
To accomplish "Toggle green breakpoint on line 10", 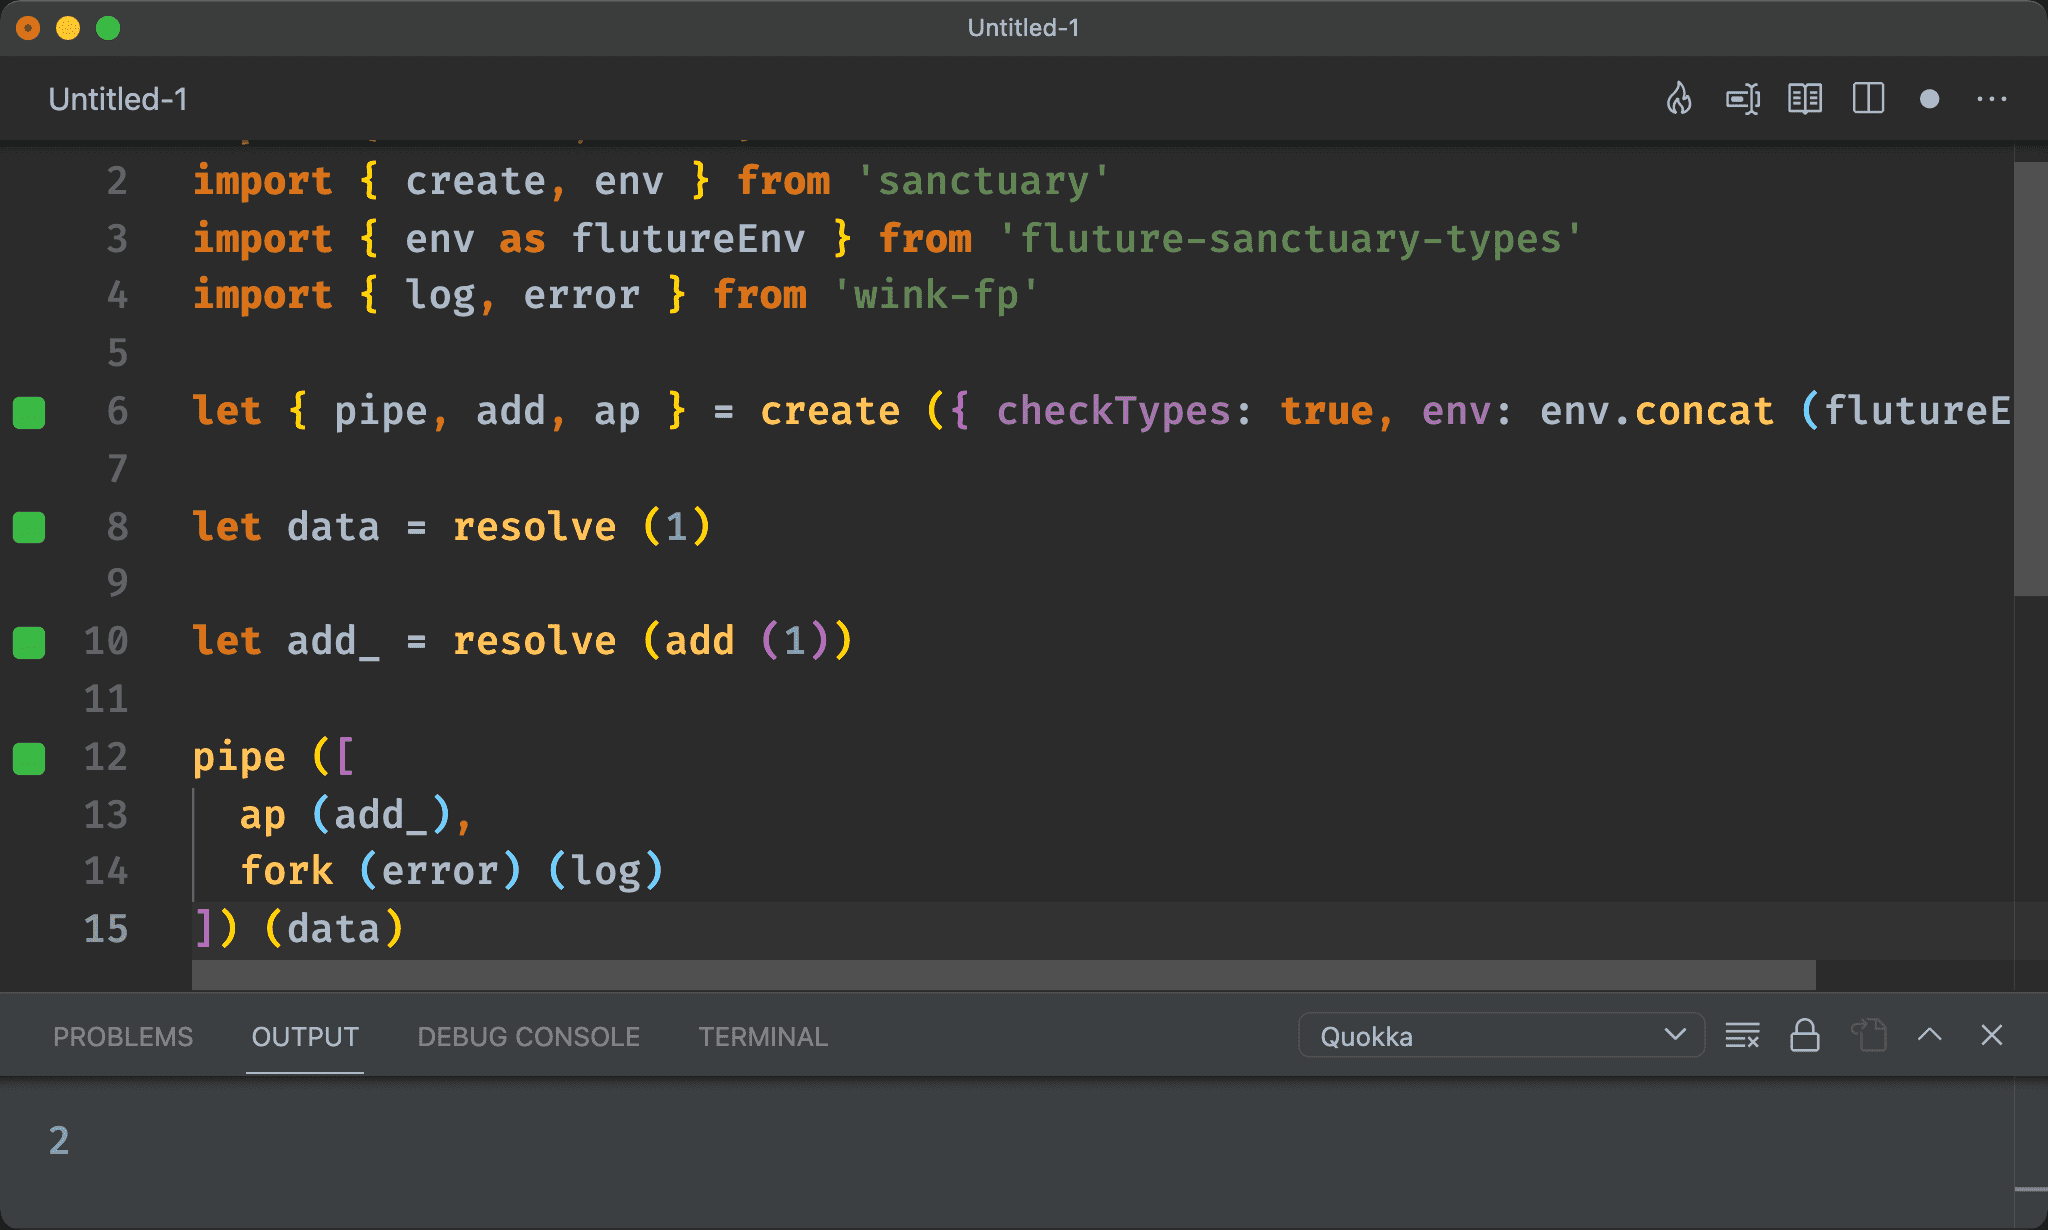I will (32, 641).
